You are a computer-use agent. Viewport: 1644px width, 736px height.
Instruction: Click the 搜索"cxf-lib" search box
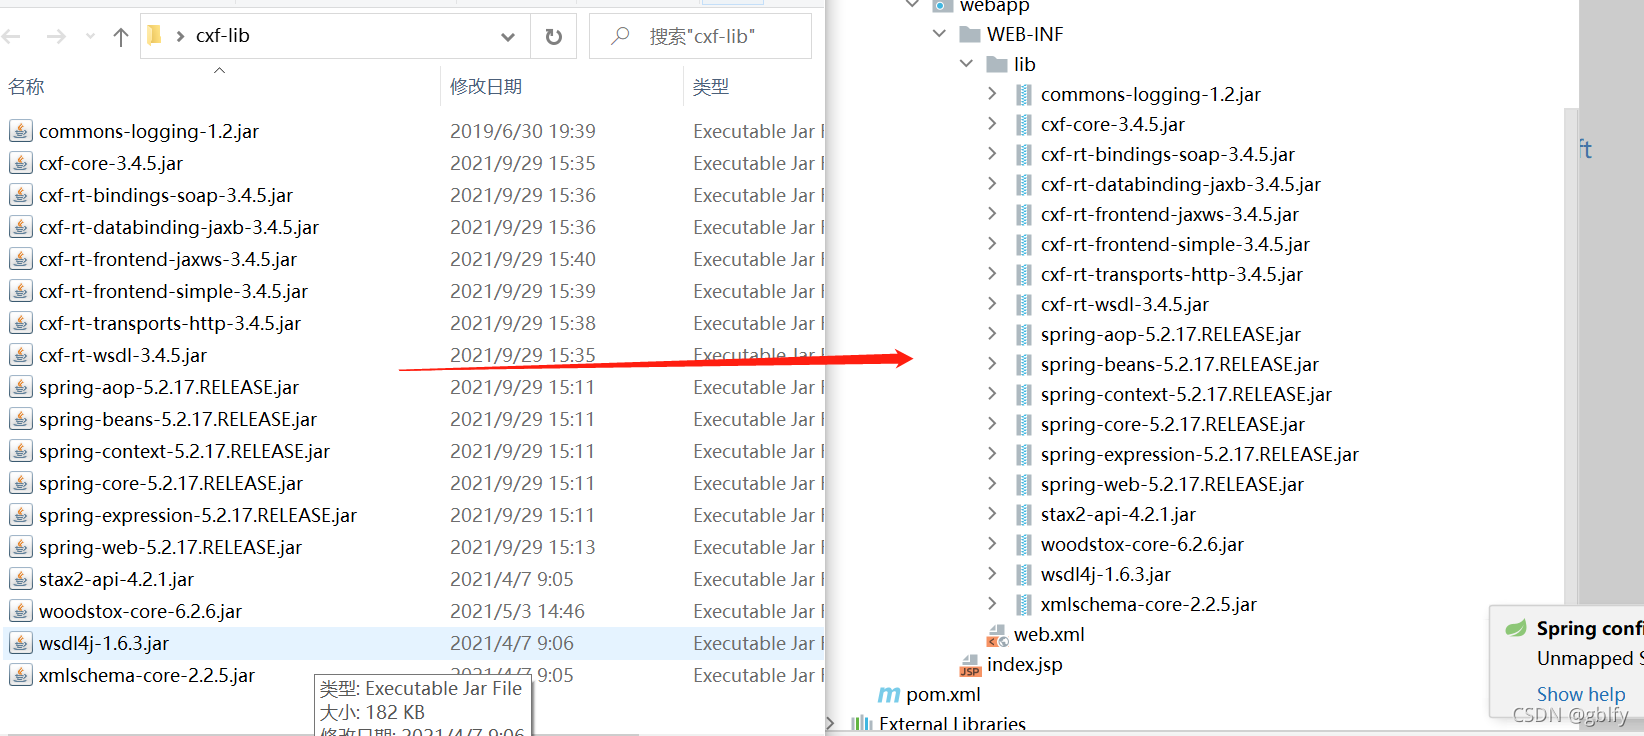point(701,36)
